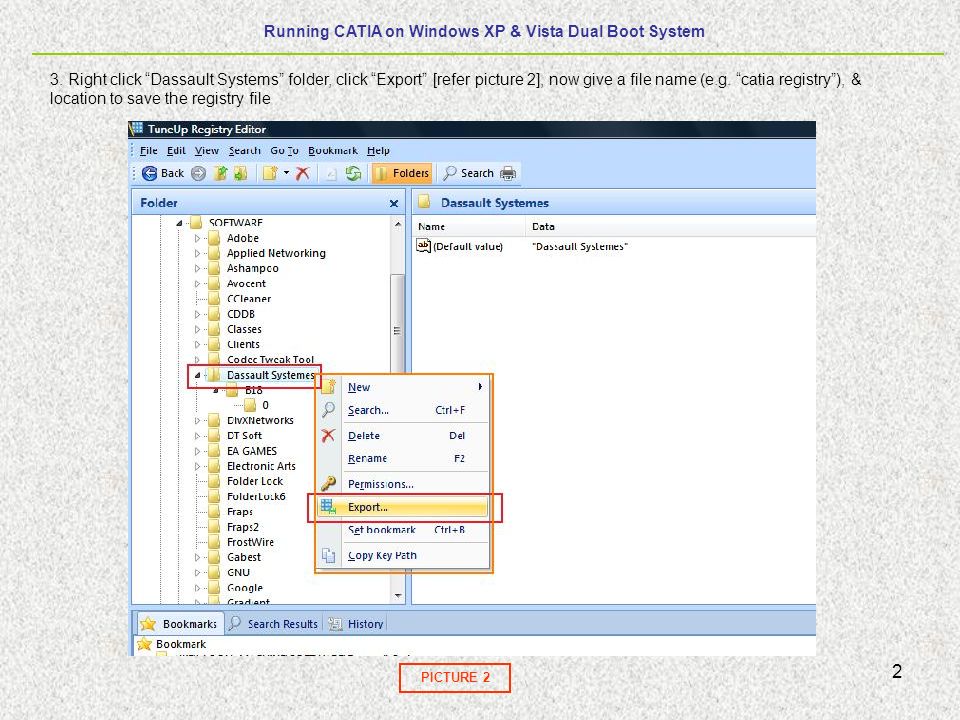This screenshot has width=960, height=720.
Task: Select the Fraps2 key
Action: 242,527
